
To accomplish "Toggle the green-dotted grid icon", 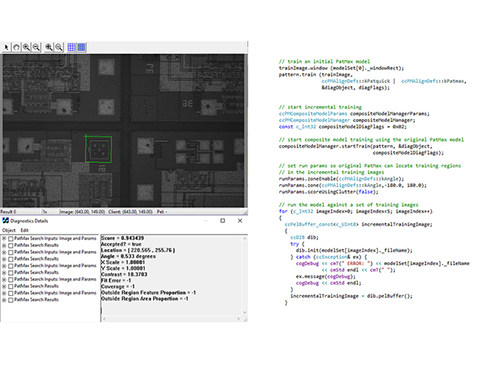I will 81,47.
